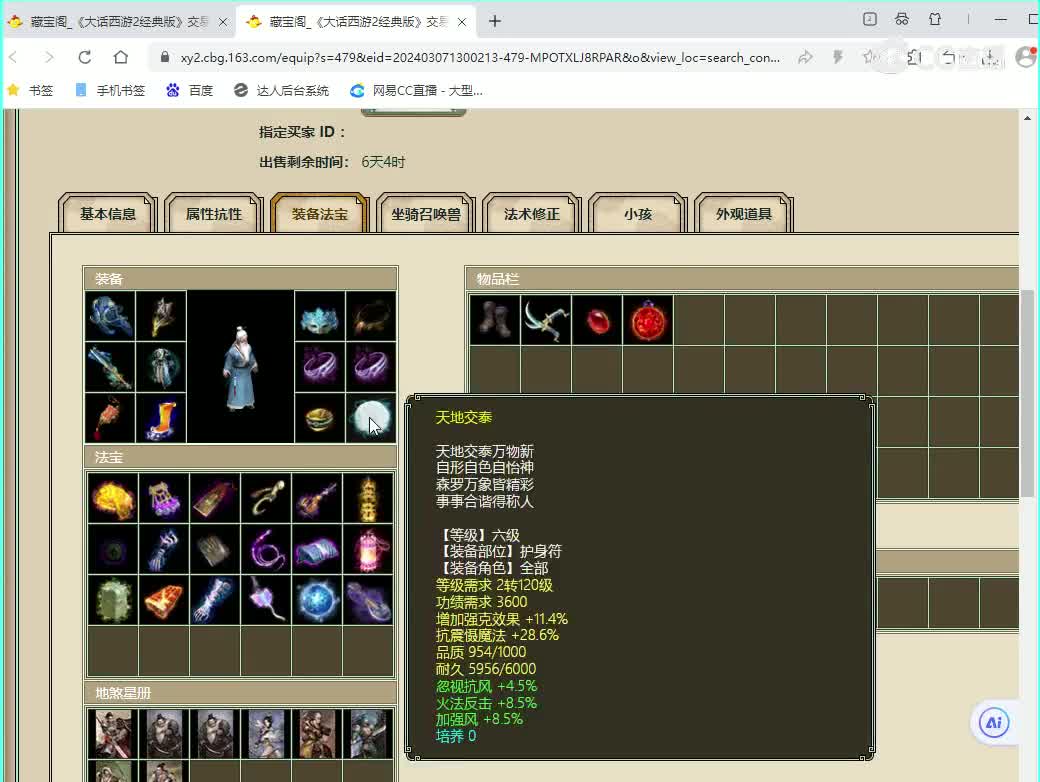This screenshot has height=782, width=1040.
Task: Select the grey boots in 物品栏
Action: [x=495, y=320]
